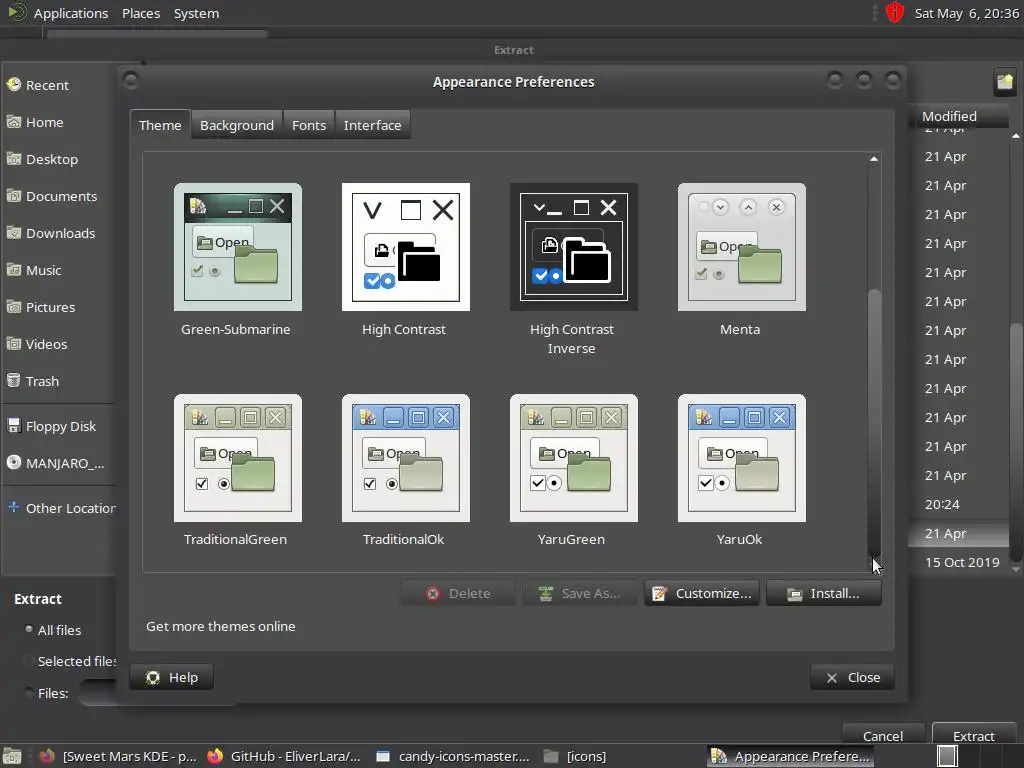Open the Applications menu
Screen dimensions: 1024x768
pyautogui.click(x=71, y=13)
